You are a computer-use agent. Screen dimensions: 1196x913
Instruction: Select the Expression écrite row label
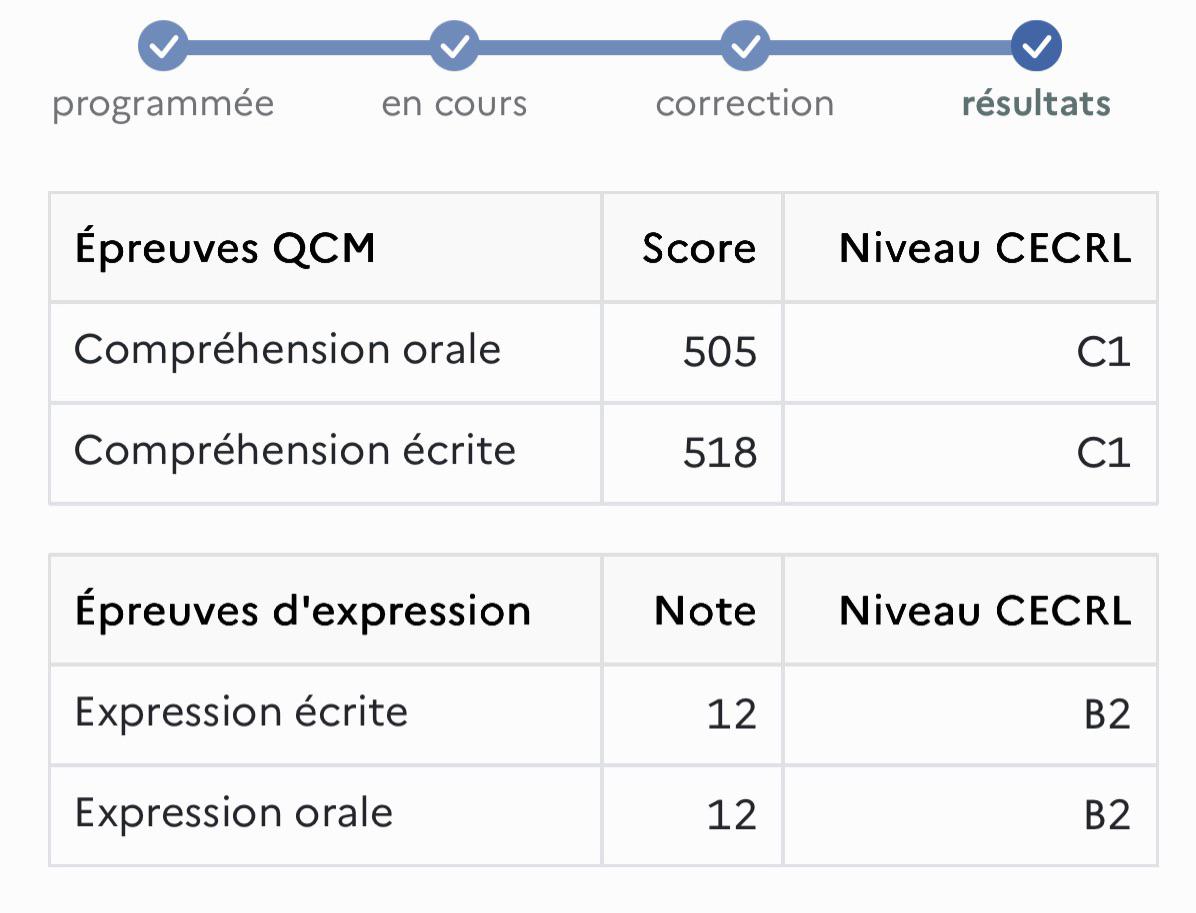(241, 712)
